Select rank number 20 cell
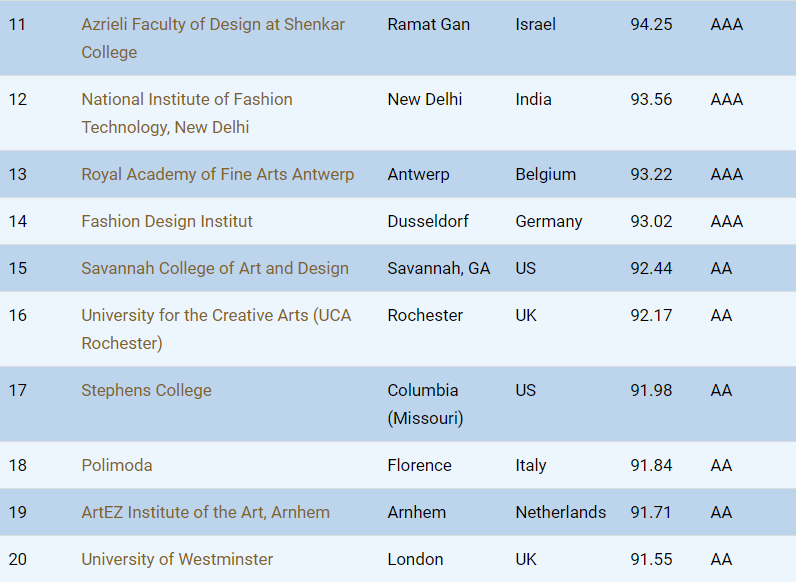The image size is (797, 582). tap(17, 559)
